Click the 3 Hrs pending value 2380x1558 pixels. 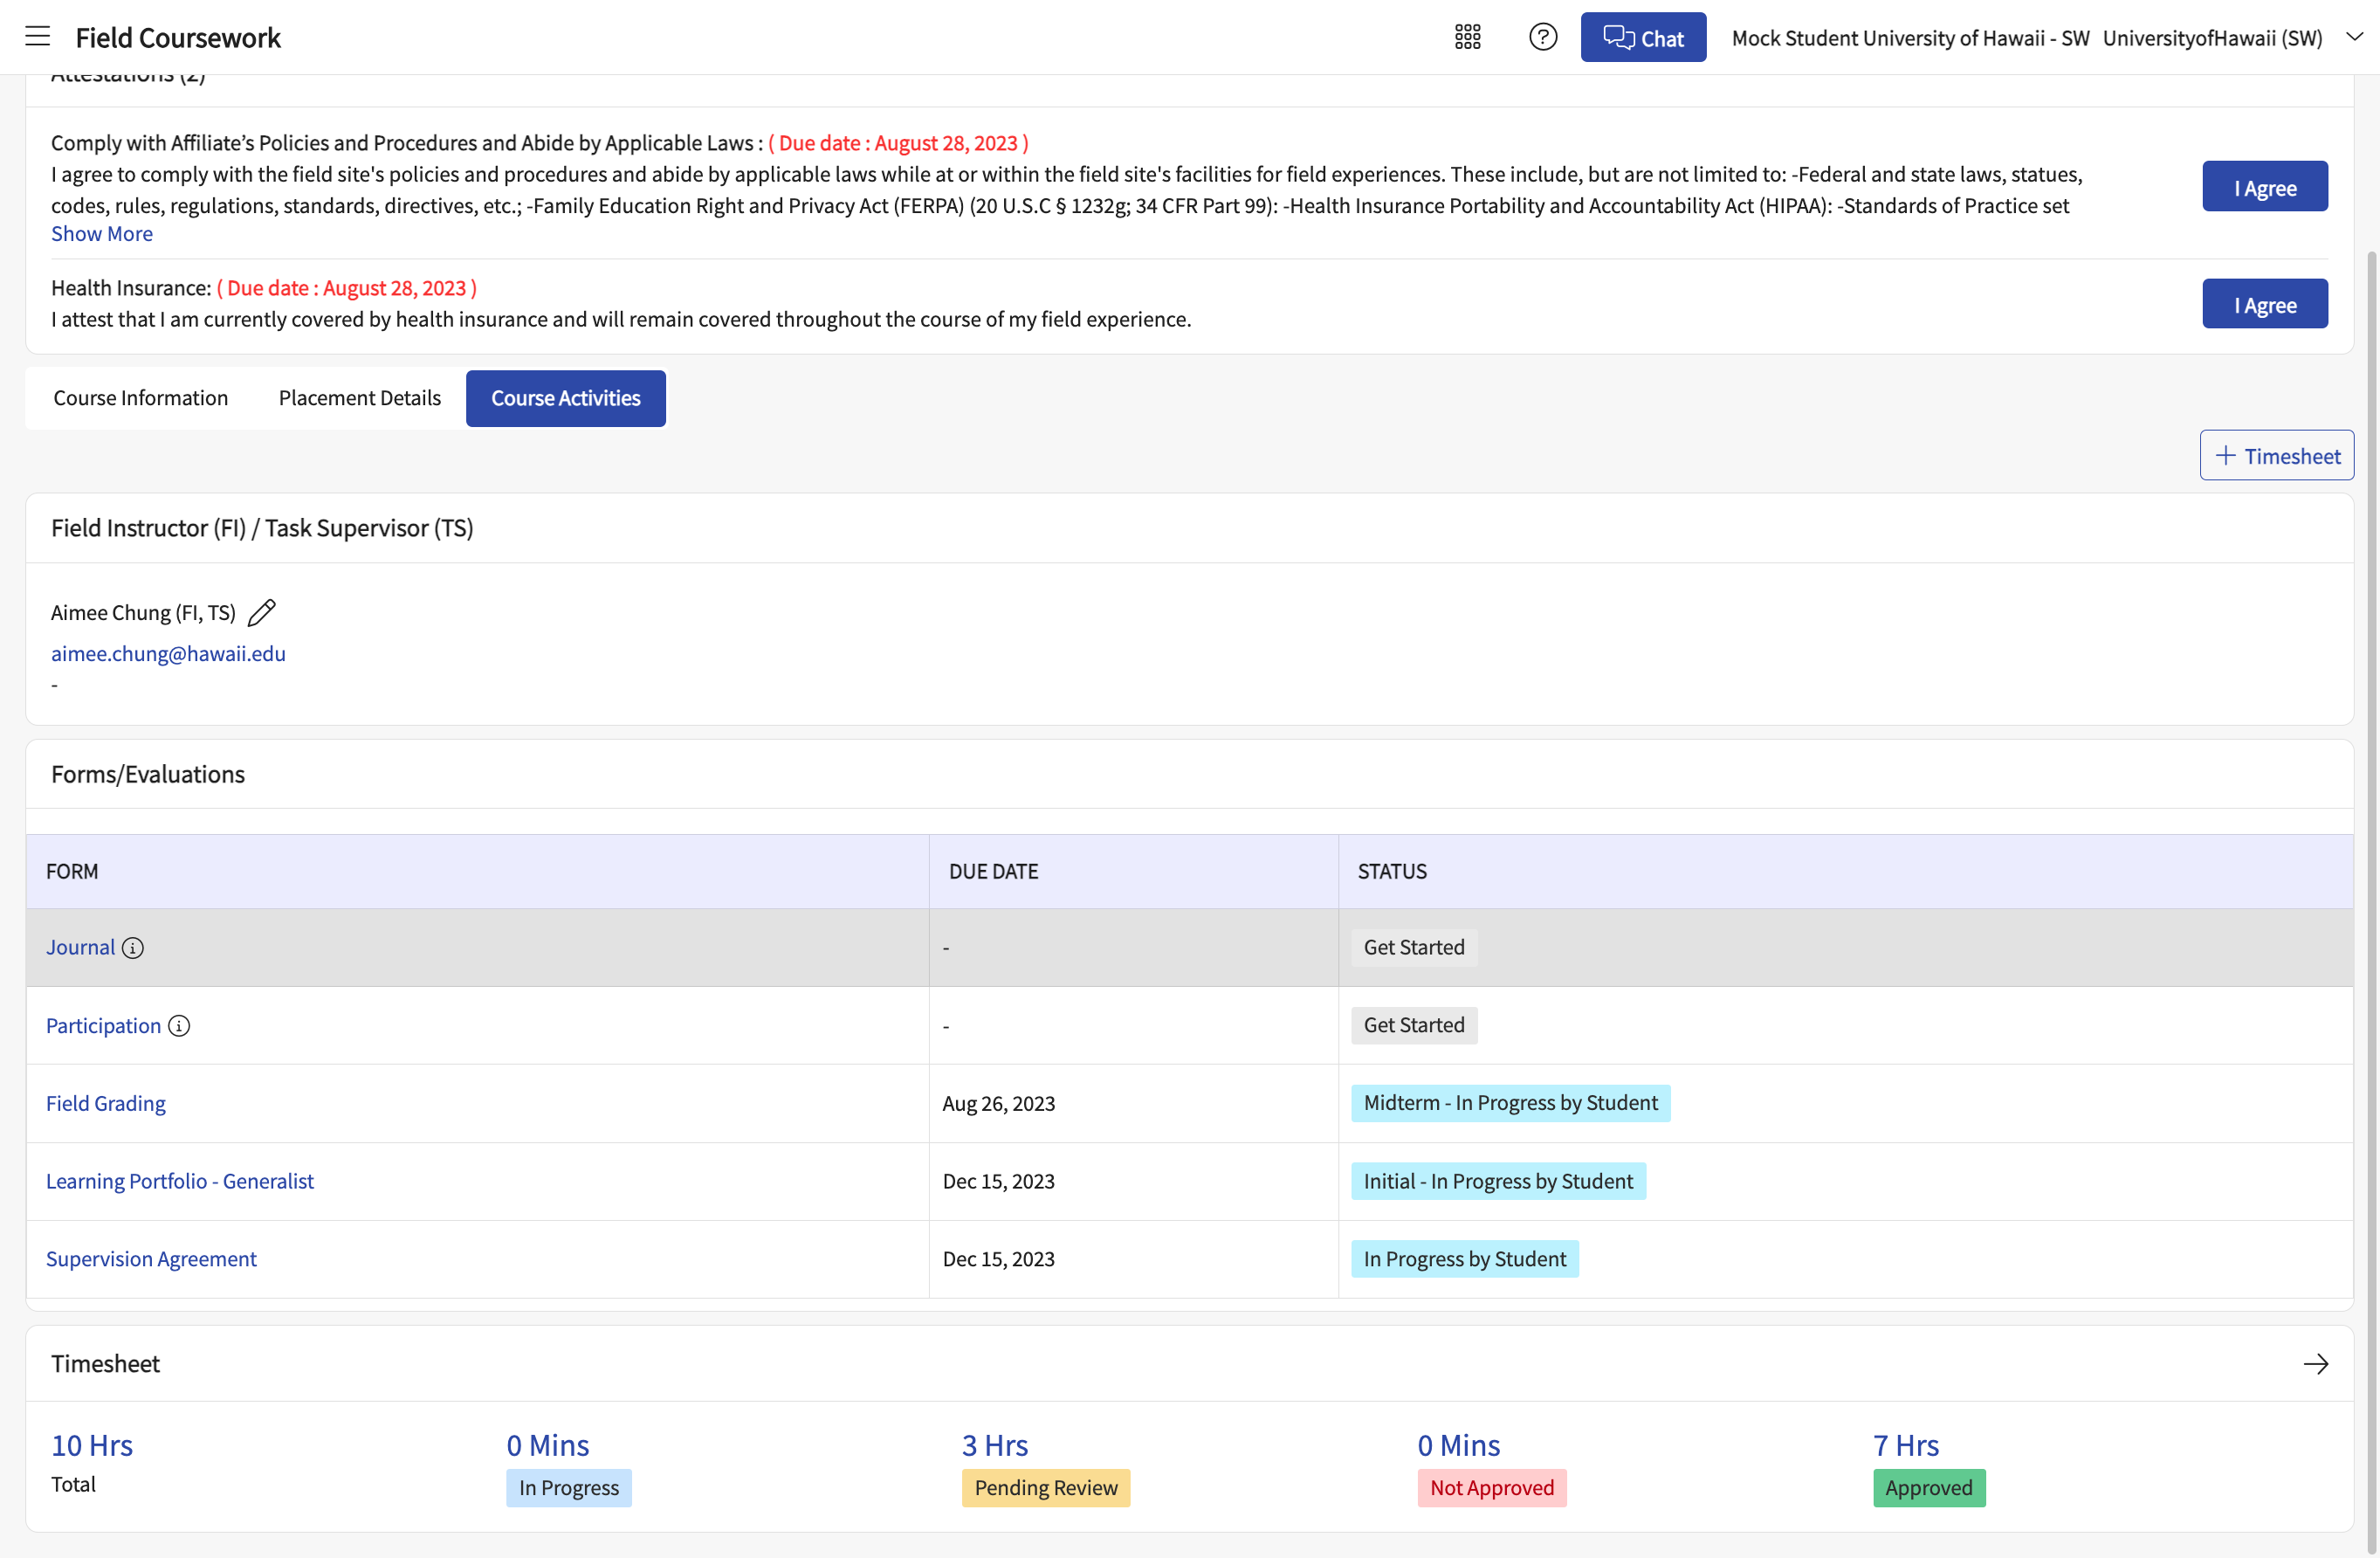point(995,1445)
